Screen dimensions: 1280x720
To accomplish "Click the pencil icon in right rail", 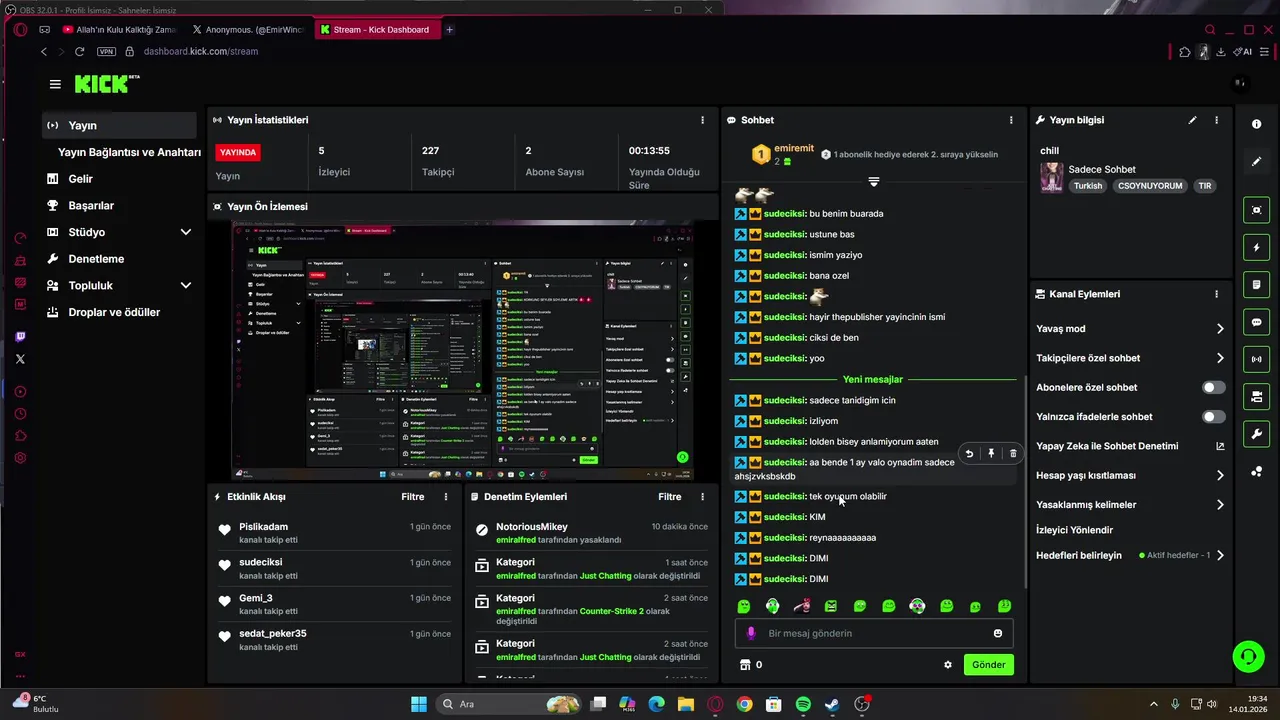I will (x=1257, y=161).
